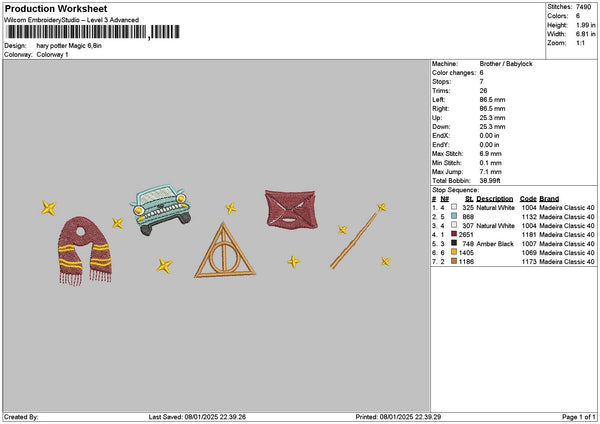Select the red howler envelope motif

click(x=291, y=209)
